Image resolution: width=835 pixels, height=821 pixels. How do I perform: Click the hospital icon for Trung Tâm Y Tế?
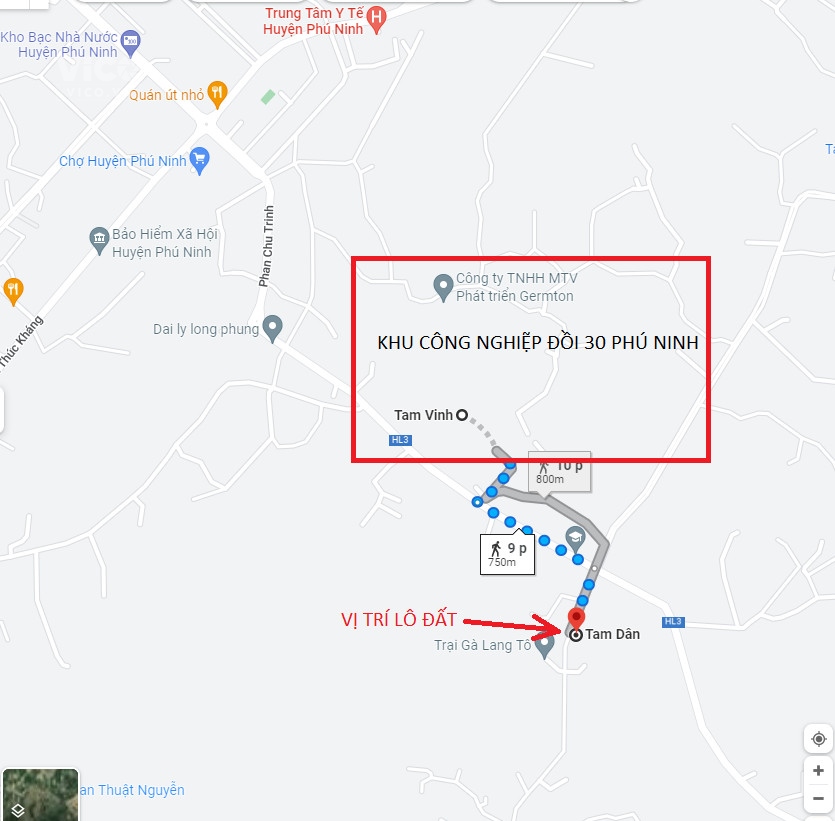point(376,19)
